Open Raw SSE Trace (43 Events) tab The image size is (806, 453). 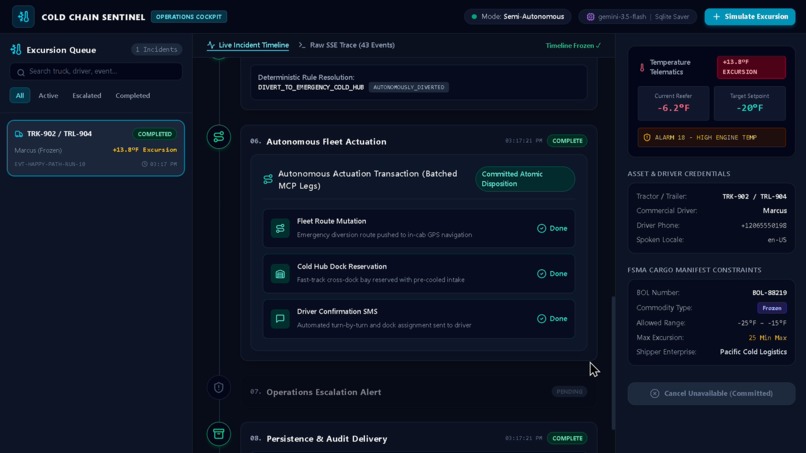[x=346, y=45]
